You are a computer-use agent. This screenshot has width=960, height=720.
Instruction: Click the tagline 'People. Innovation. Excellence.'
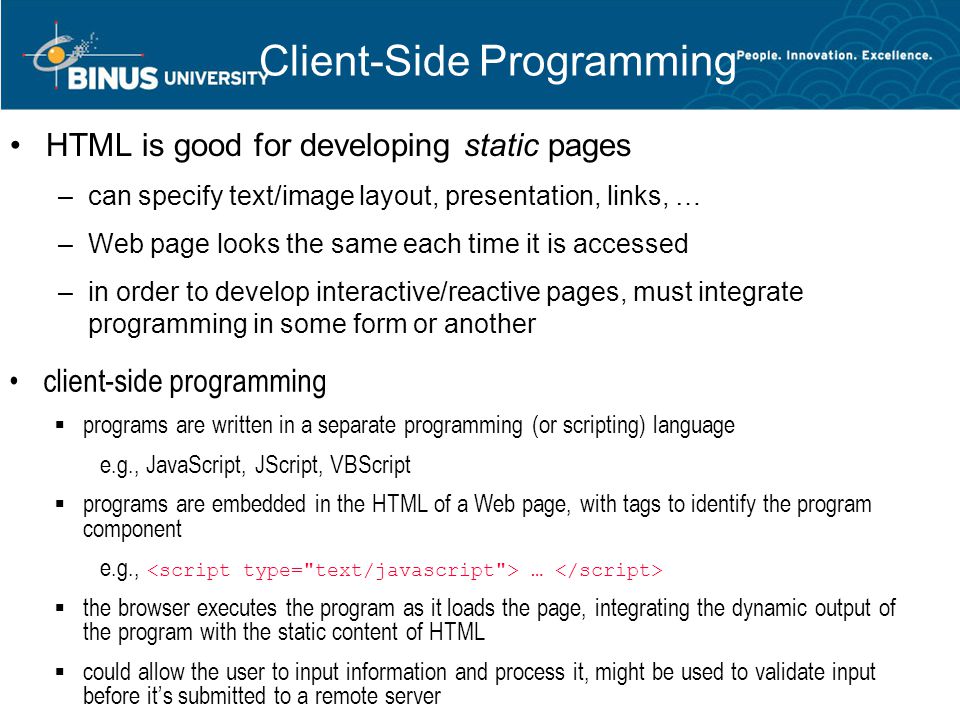tap(834, 55)
